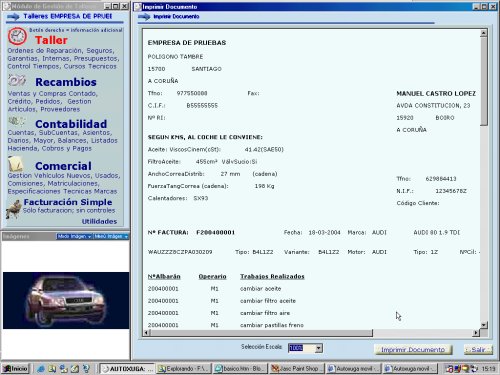Click the Audi car thumbnail image

[66, 300]
